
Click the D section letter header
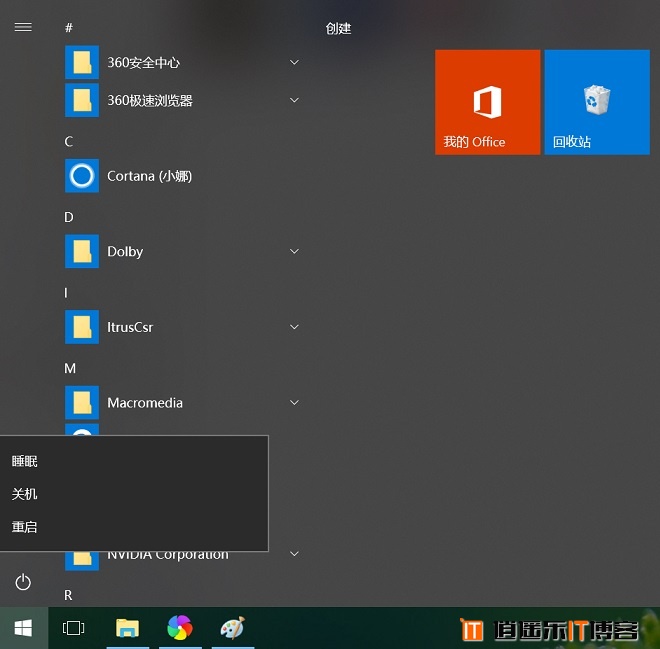tap(69, 217)
